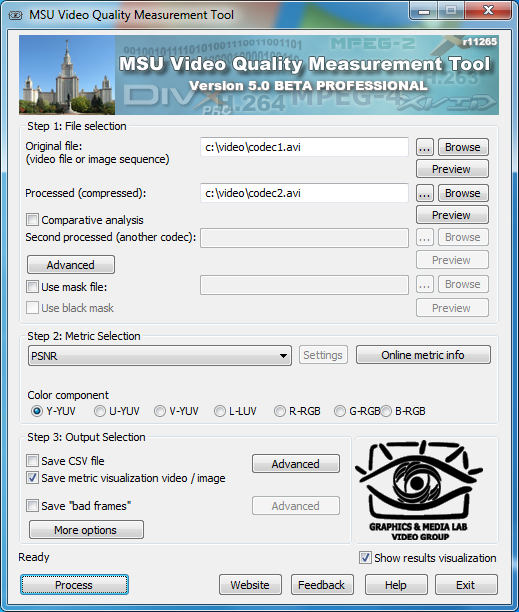The image size is (519, 612).
Task: Expand the PSNR metric dropdown
Action: 160,356
